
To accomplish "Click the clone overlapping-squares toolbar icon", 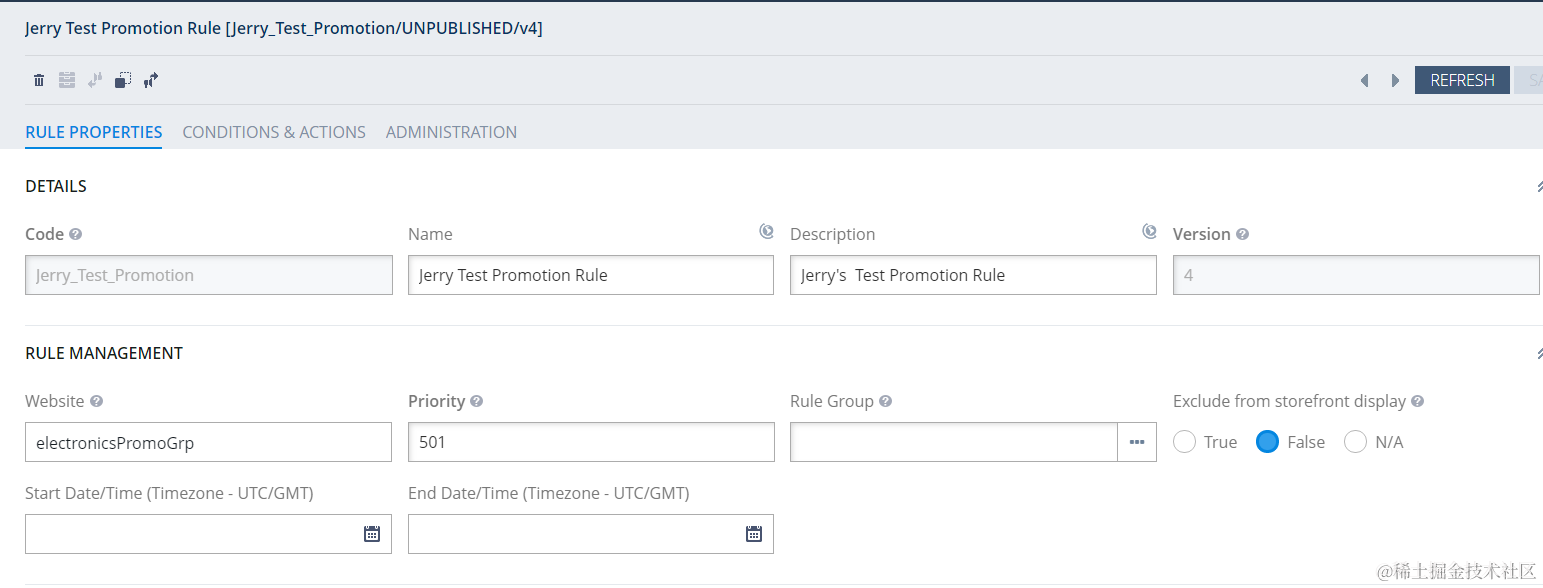I will (123, 80).
